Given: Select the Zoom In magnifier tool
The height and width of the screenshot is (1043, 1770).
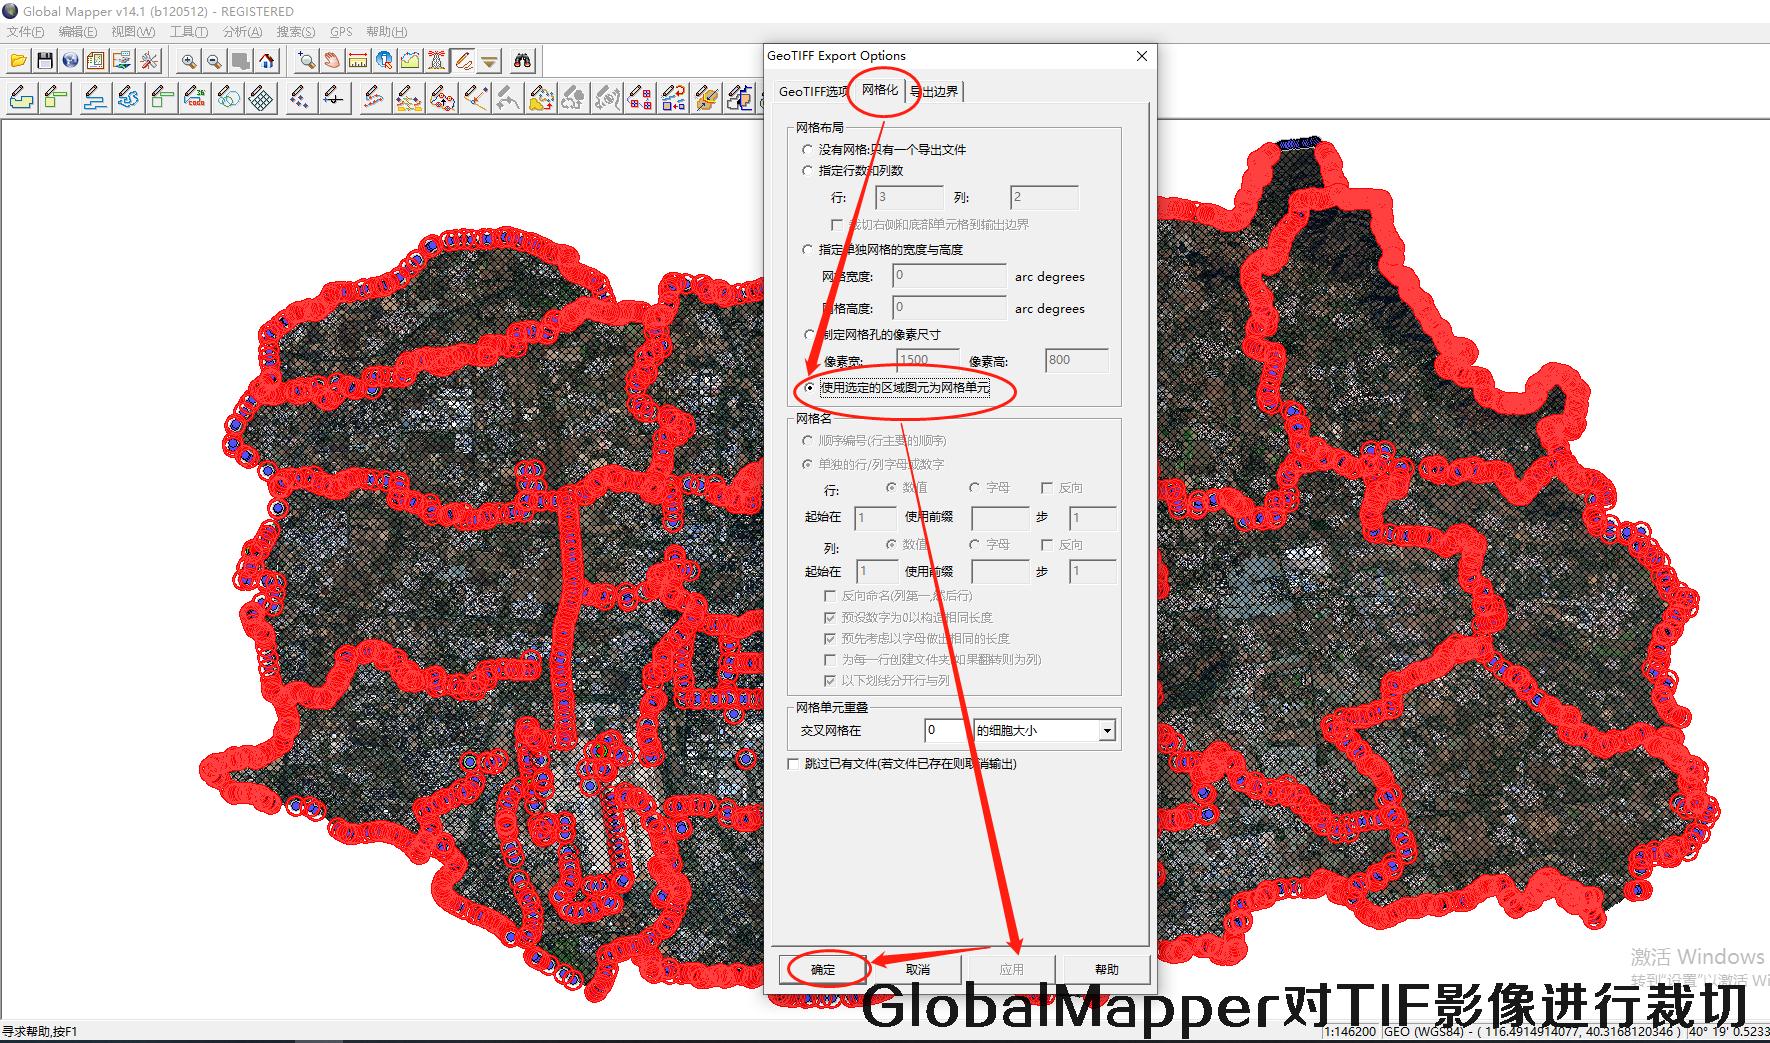Looking at the screenshot, I should (x=188, y=61).
